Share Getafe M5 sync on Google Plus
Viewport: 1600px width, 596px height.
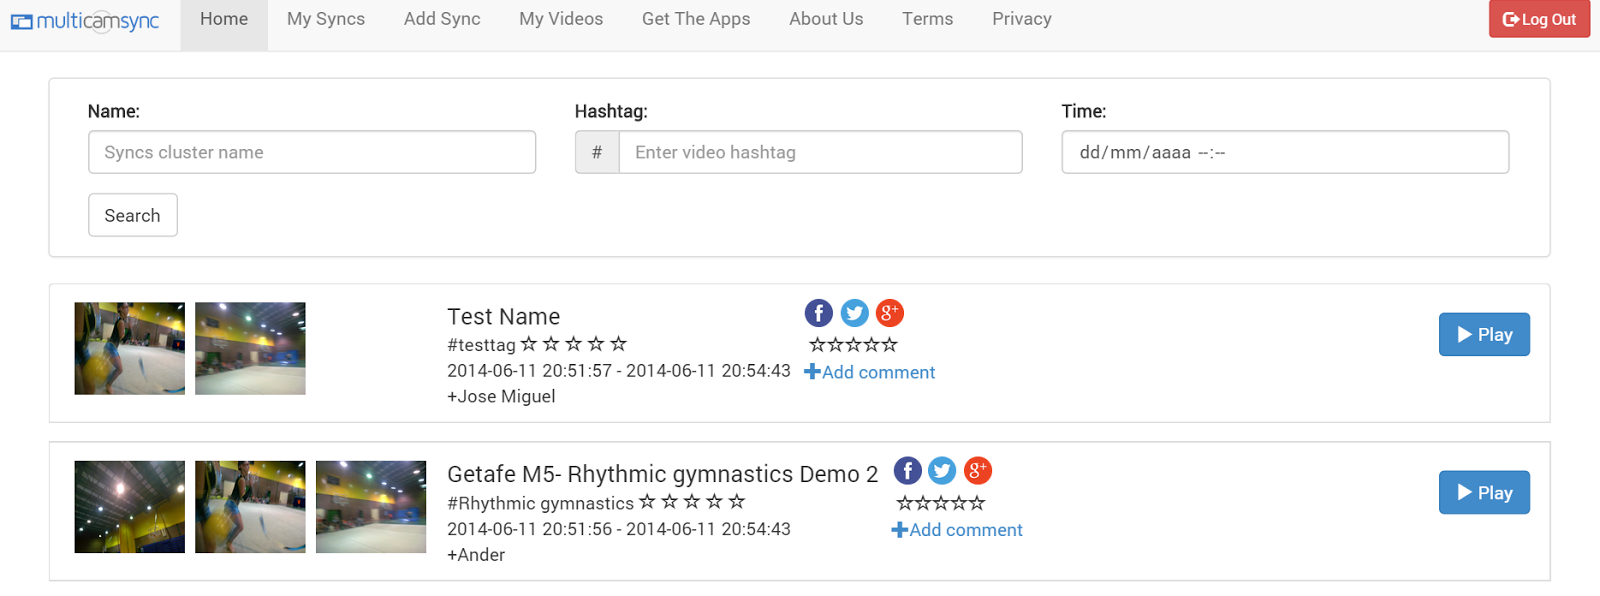click(977, 471)
